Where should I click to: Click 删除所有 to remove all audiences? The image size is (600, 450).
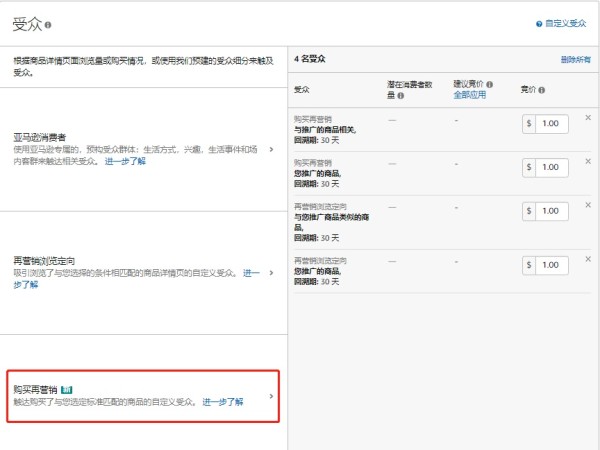click(x=575, y=59)
